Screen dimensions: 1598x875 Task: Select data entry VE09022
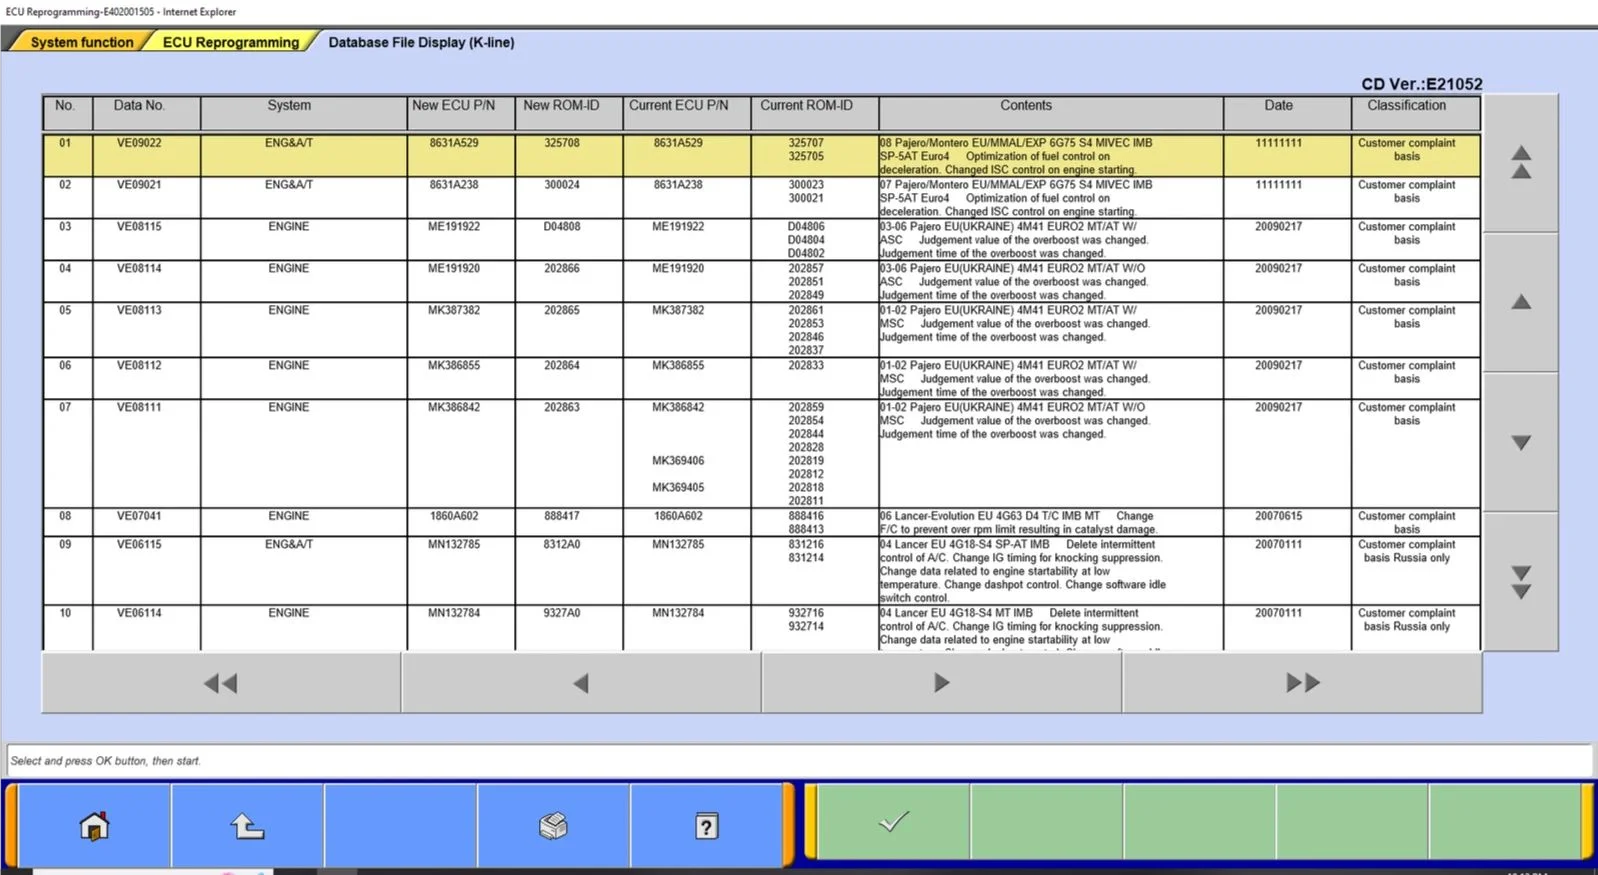coord(139,143)
